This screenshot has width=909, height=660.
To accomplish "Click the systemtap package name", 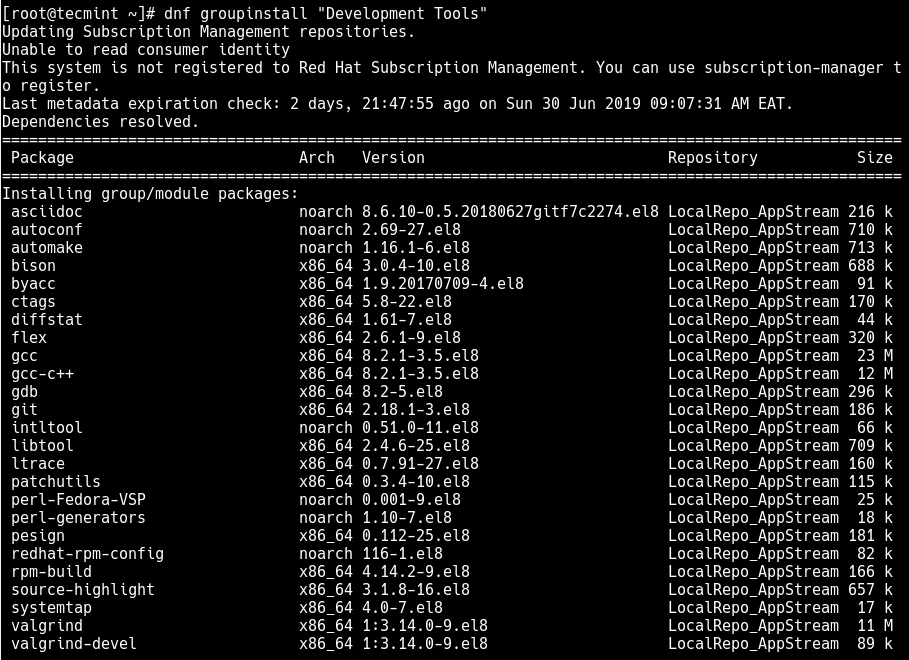I will point(51,608).
